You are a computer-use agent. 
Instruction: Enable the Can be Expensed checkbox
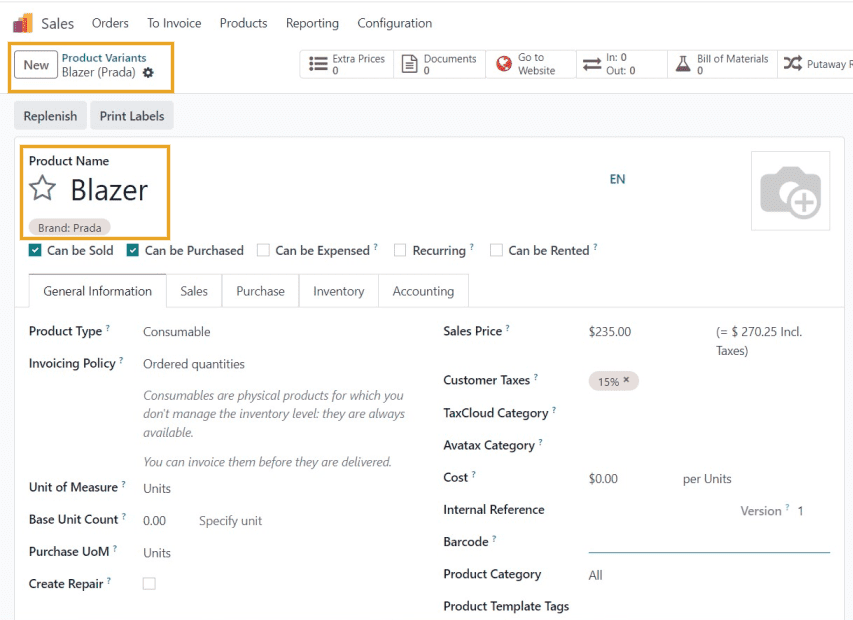coord(264,251)
